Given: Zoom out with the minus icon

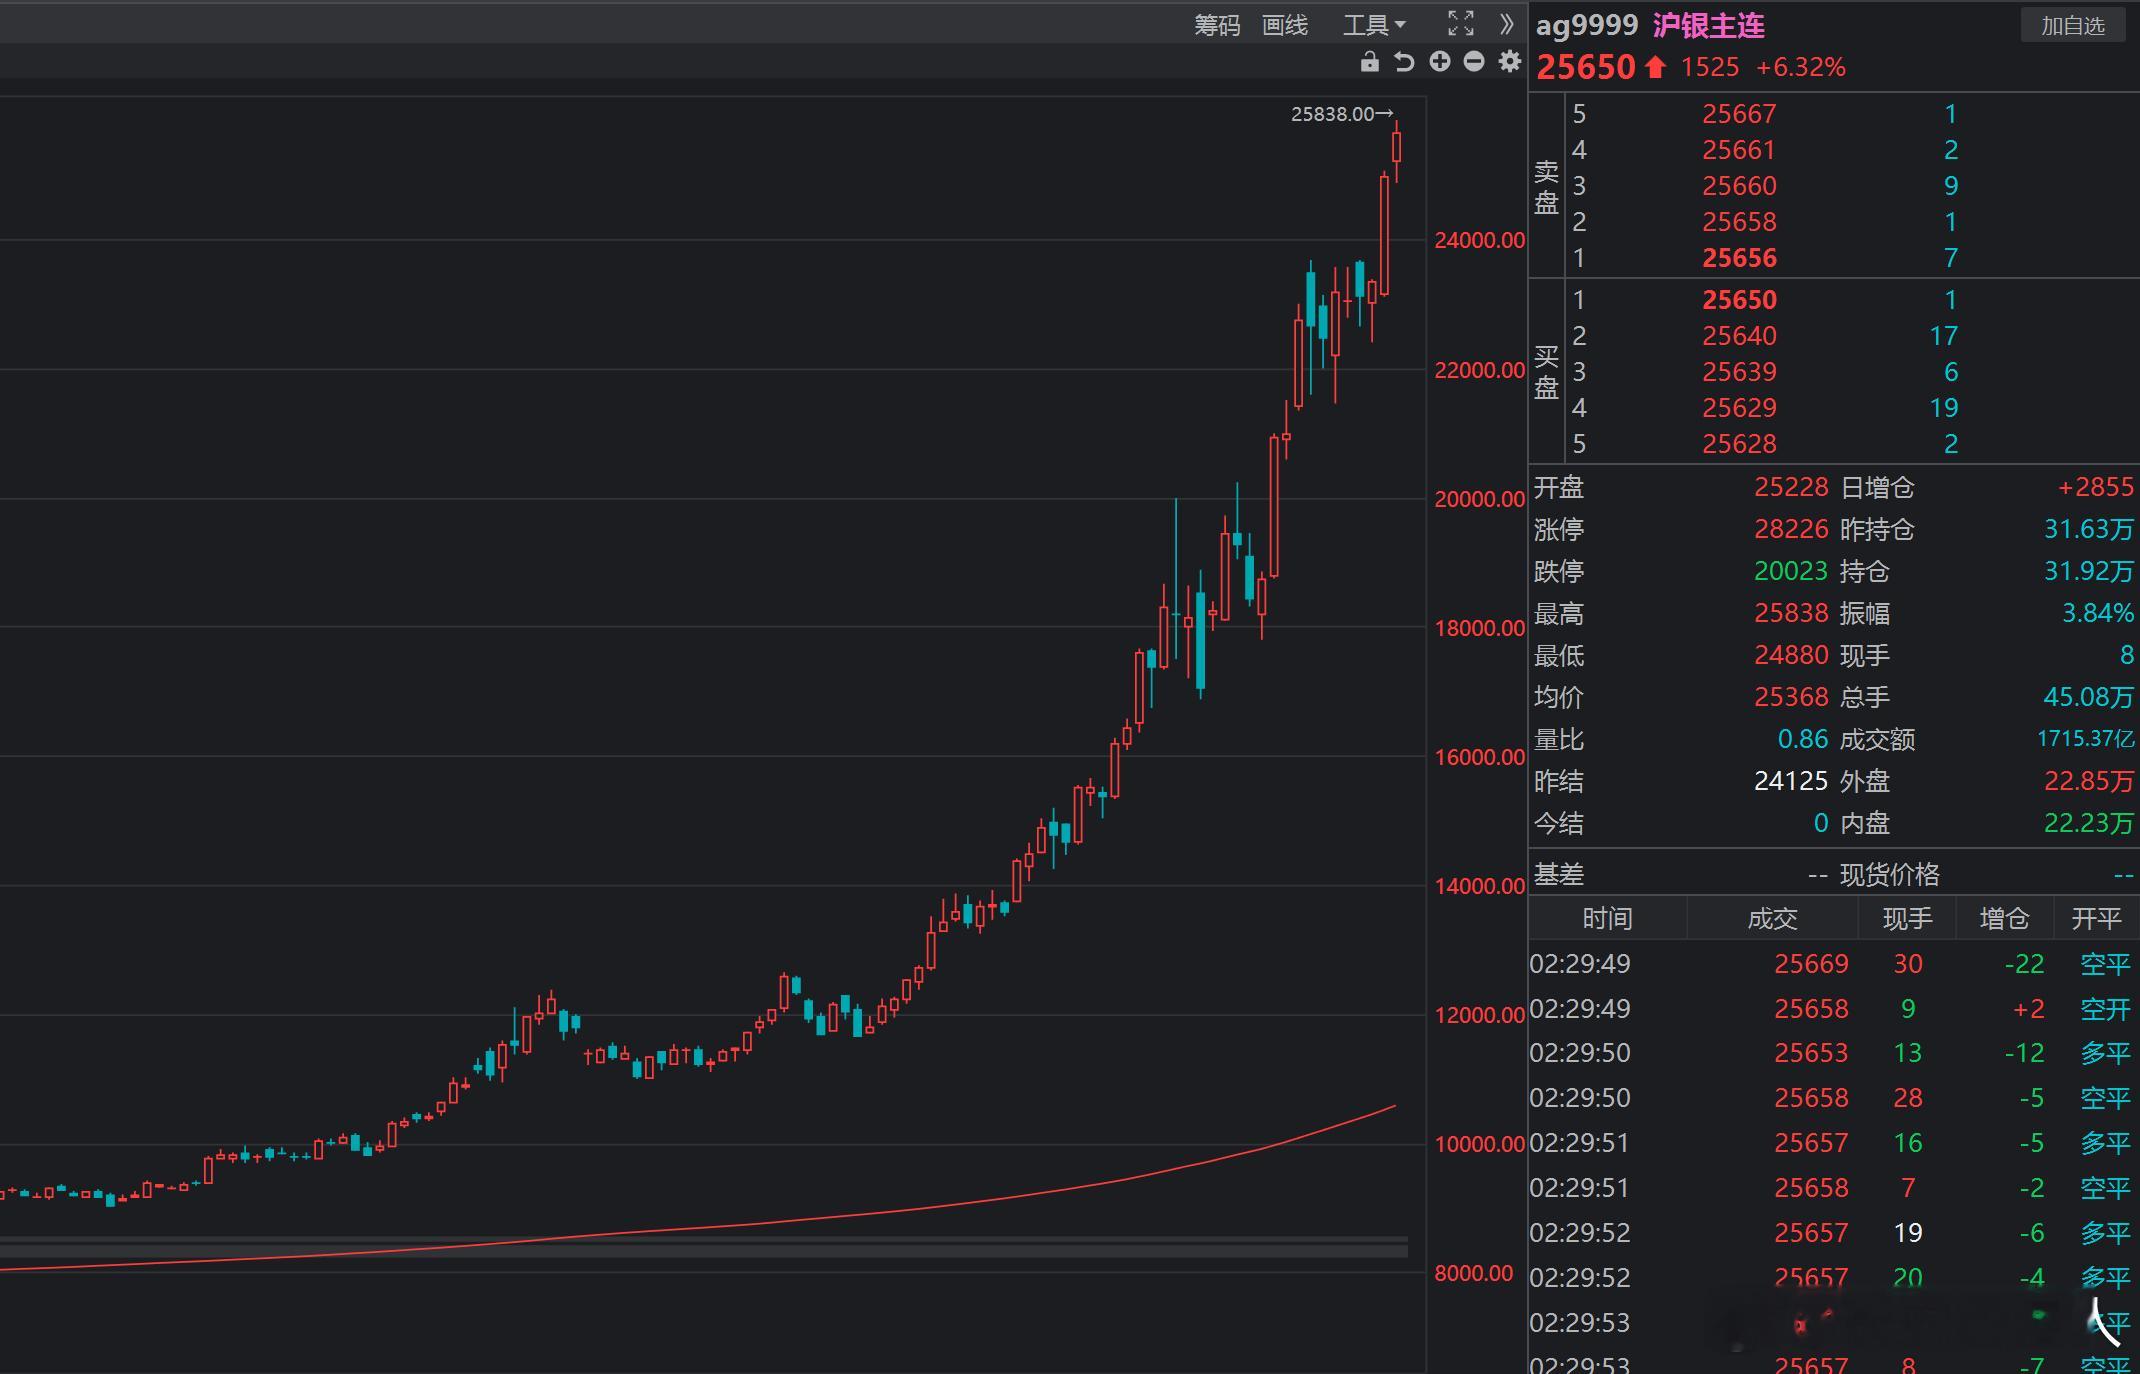Looking at the screenshot, I should pyautogui.click(x=1474, y=63).
